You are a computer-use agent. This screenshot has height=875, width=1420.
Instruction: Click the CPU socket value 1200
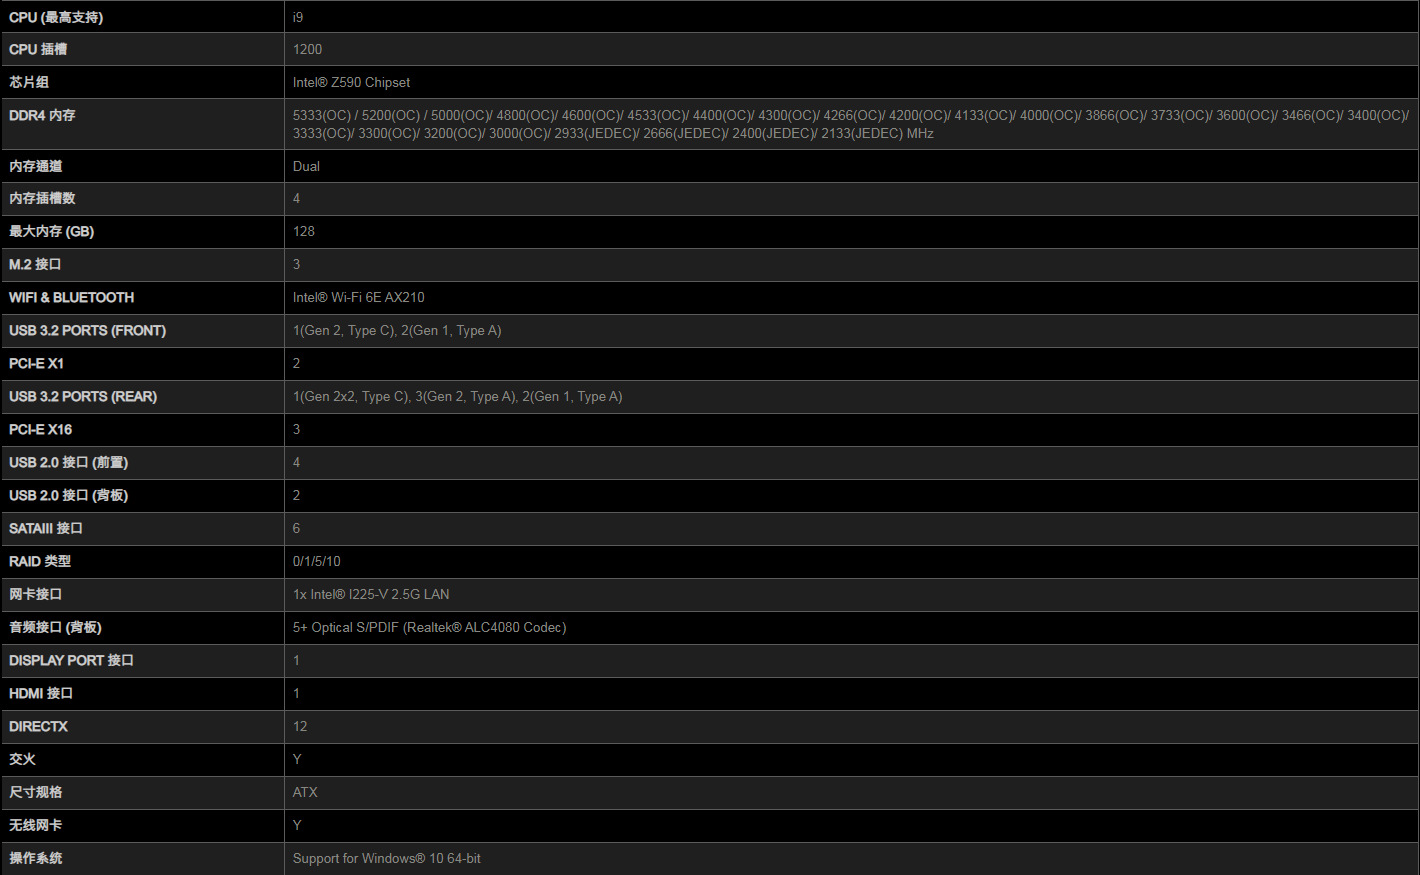coord(307,49)
